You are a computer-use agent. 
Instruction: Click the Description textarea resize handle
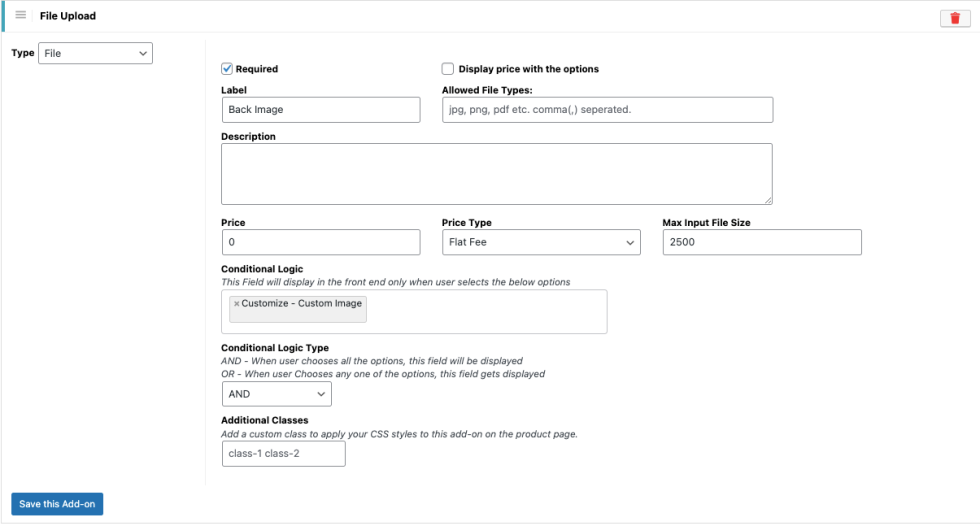pyautogui.click(x=767, y=199)
